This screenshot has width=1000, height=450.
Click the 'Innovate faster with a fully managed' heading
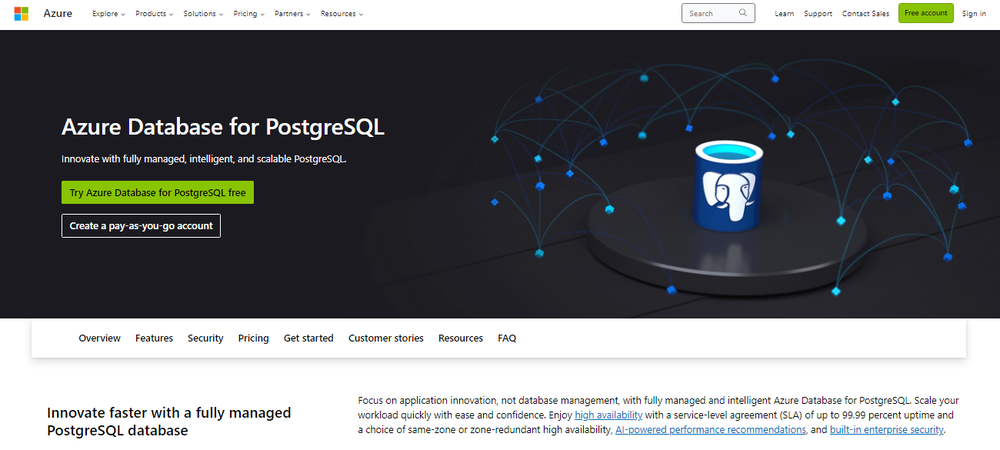click(x=169, y=421)
